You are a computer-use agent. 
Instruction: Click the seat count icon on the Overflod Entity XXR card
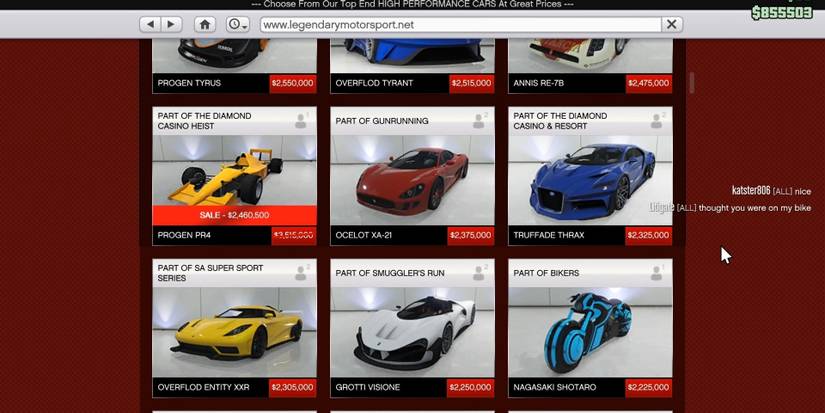301,273
